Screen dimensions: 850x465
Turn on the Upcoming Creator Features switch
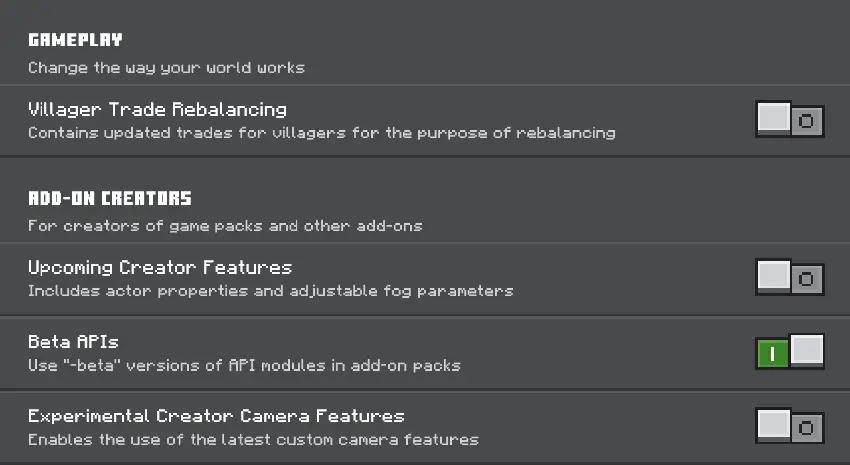789,278
